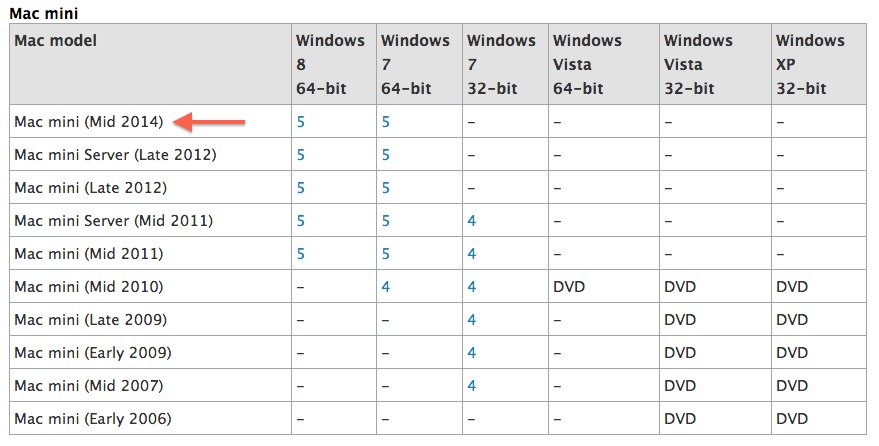Open Windows 8 link for Mac mini (Late 2012)
The image size is (879, 446).
click(x=300, y=188)
